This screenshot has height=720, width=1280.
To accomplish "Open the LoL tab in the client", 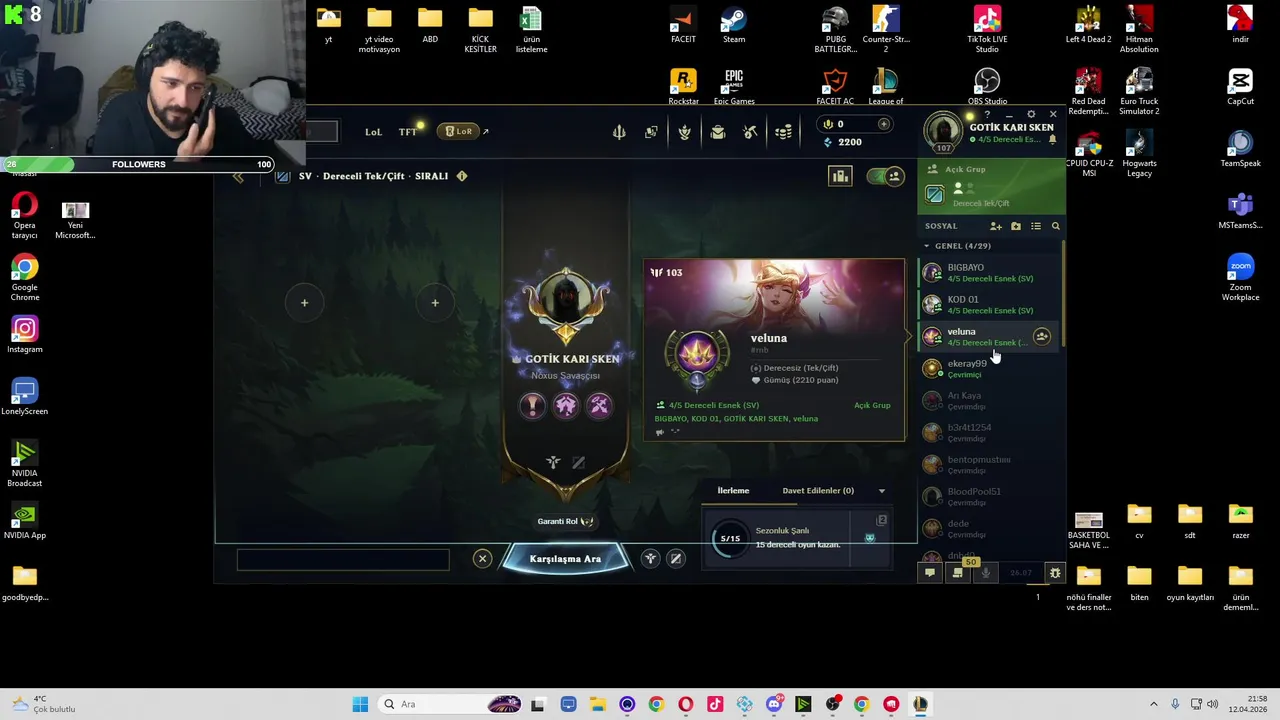I will (x=373, y=132).
